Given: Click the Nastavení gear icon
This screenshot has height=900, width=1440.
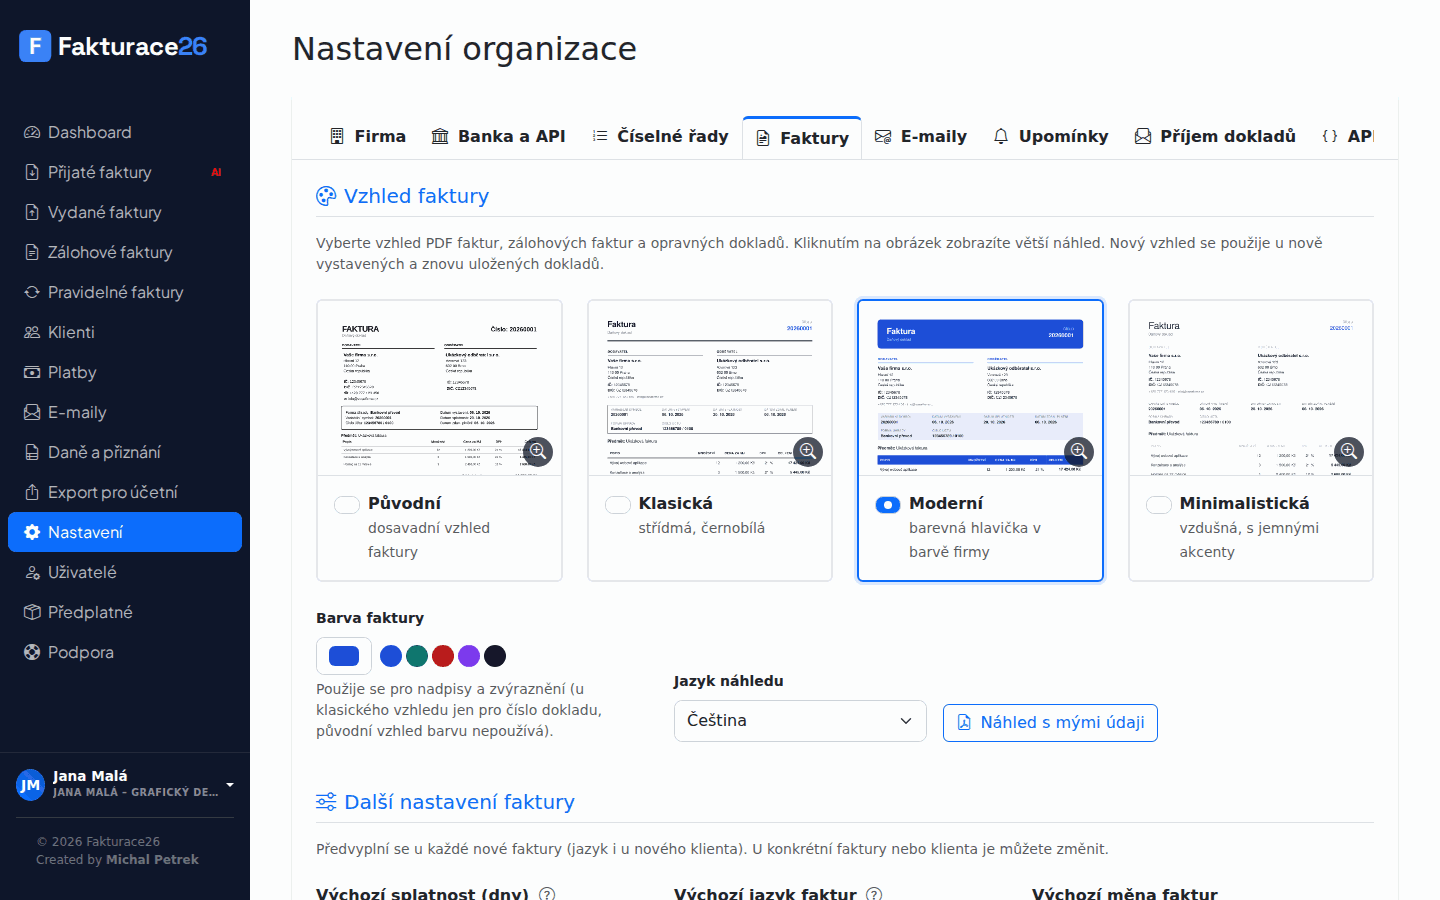Looking at the screenshot, I should (32, 532).
